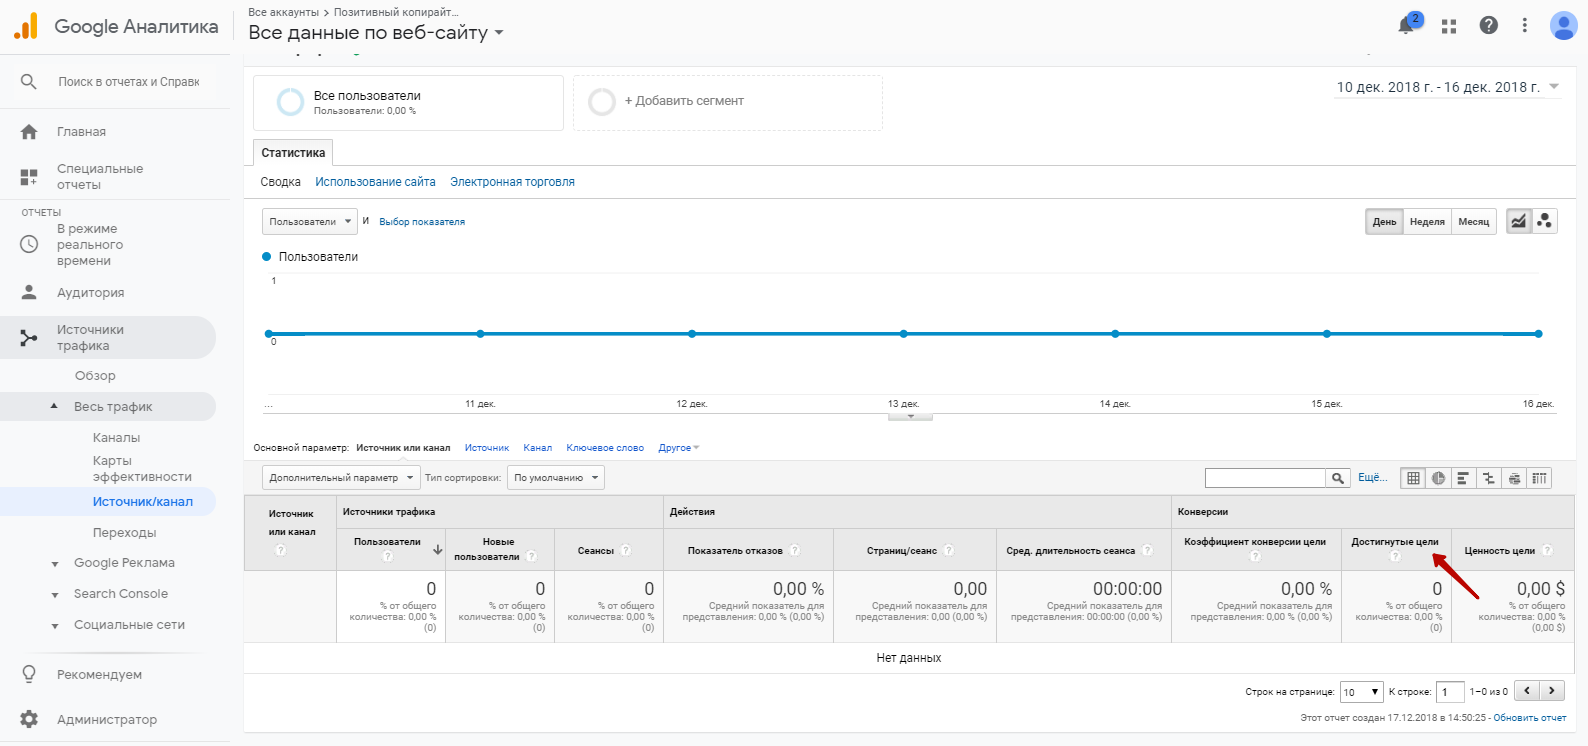1588x746 pixels.
Task: Select the День time granularity
Action: (x=1384, y=221)
